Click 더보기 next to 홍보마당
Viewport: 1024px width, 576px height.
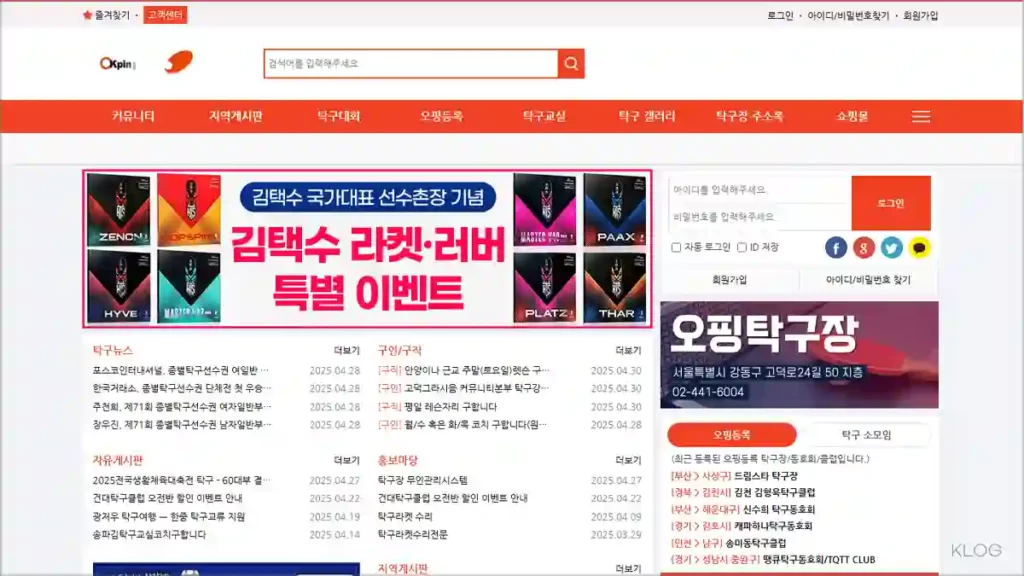[x=628, y=460]
